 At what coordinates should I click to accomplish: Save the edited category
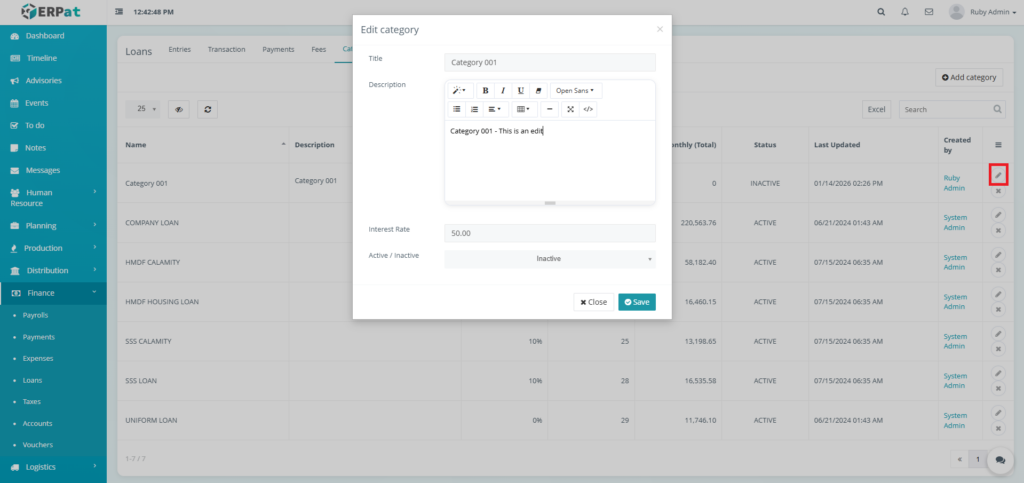(x=636, y=302)
